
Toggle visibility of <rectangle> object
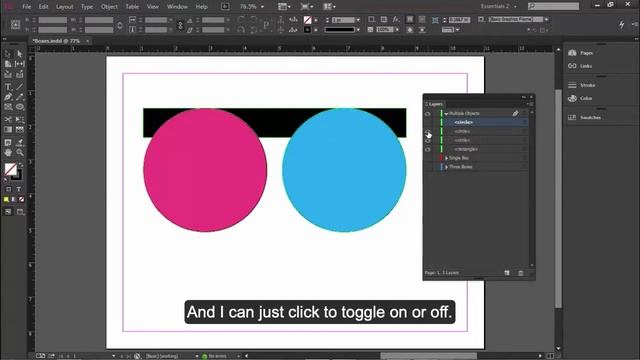click(x=428, y=149)
